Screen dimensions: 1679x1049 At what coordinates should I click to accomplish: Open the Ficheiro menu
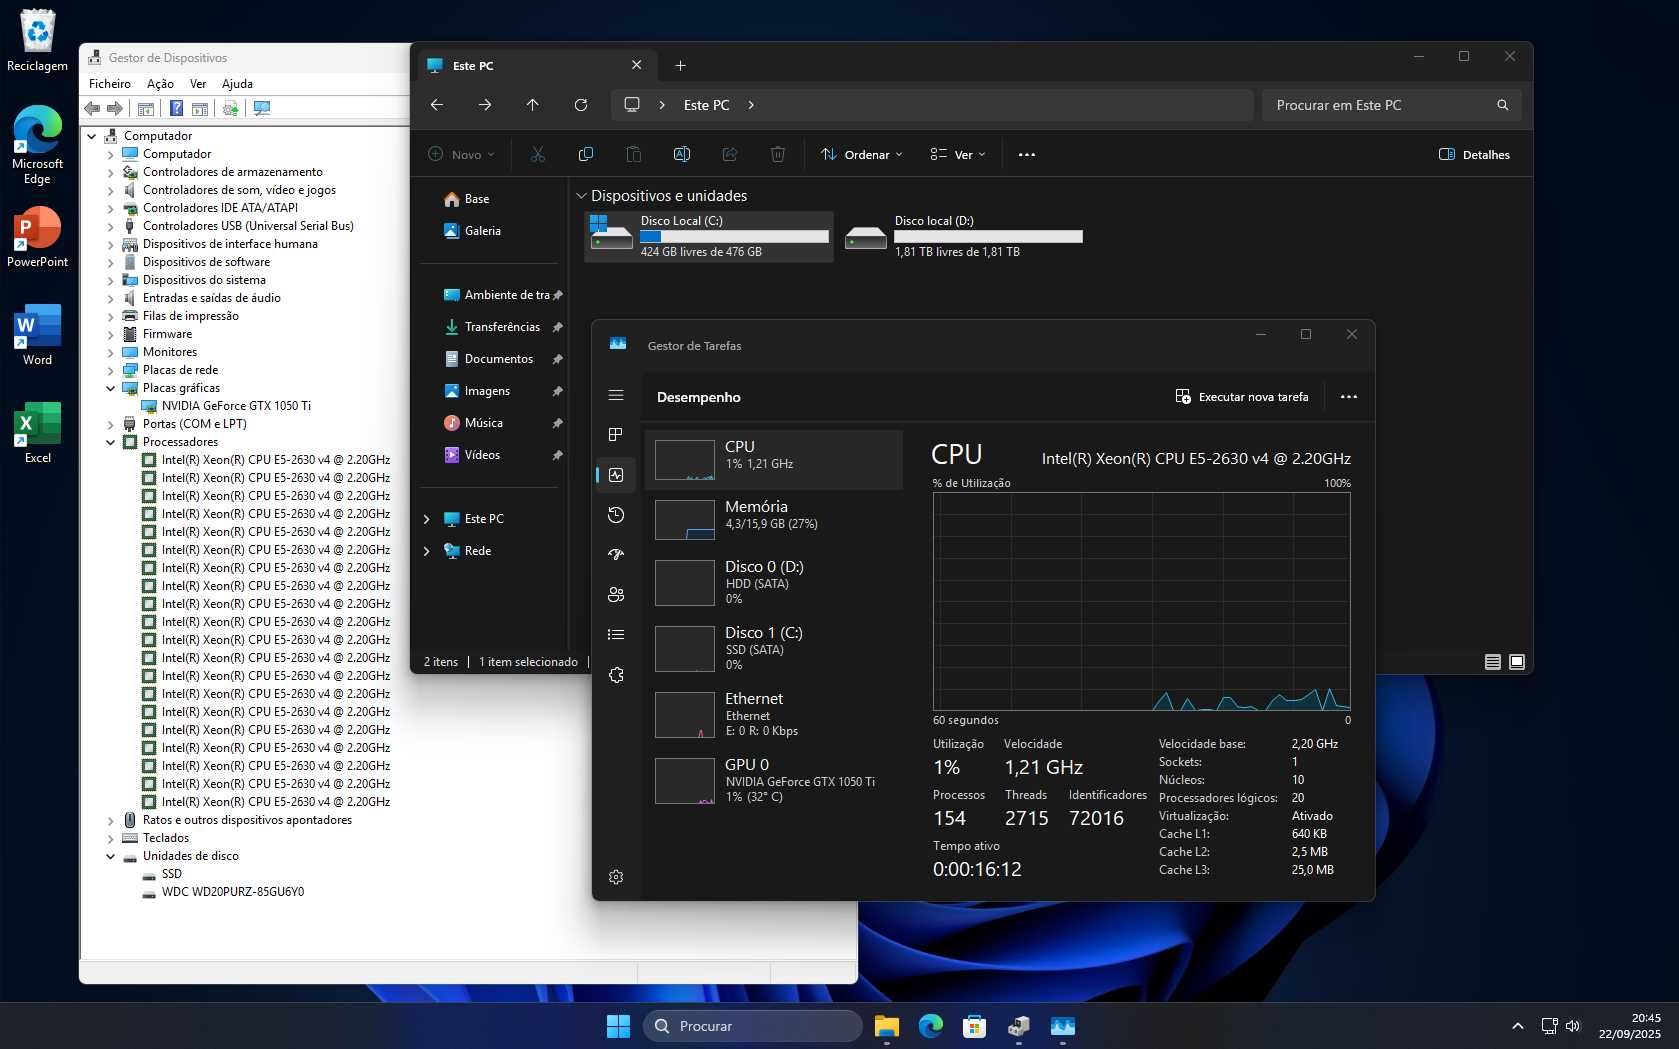click(110, 84)
